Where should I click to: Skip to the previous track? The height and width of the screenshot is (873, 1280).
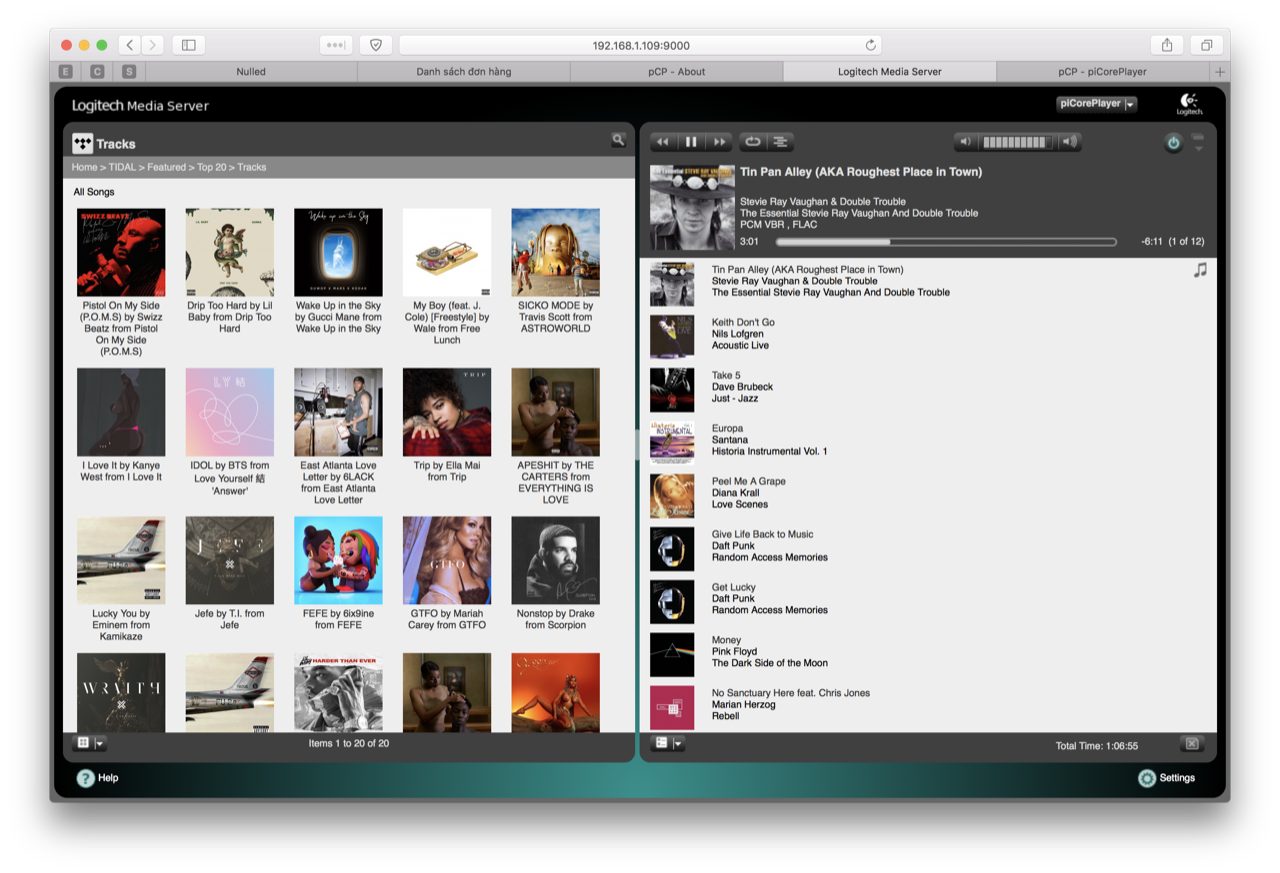click(662, 142)
